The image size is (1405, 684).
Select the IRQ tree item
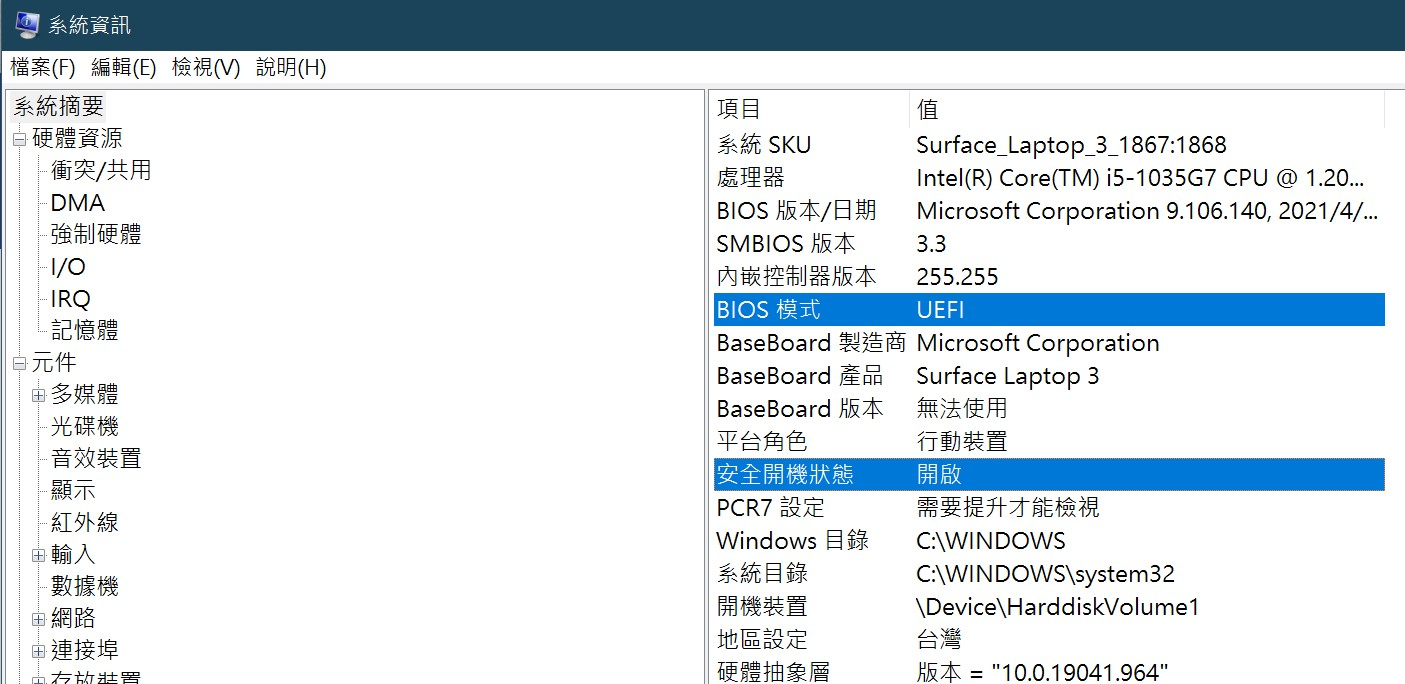71,299
